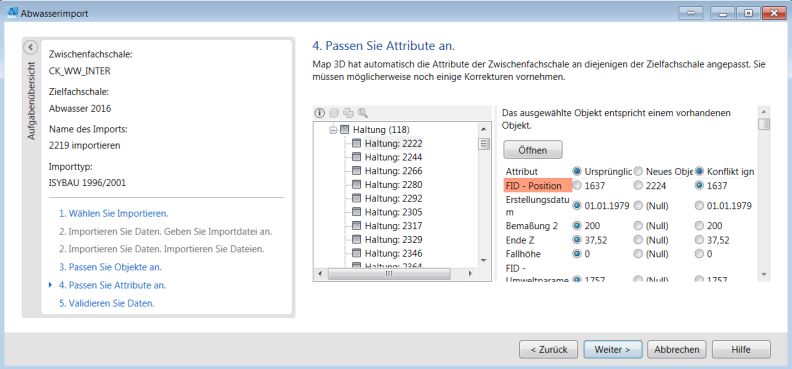Click the magnifier zoom icon above the tree

(362, 113)
